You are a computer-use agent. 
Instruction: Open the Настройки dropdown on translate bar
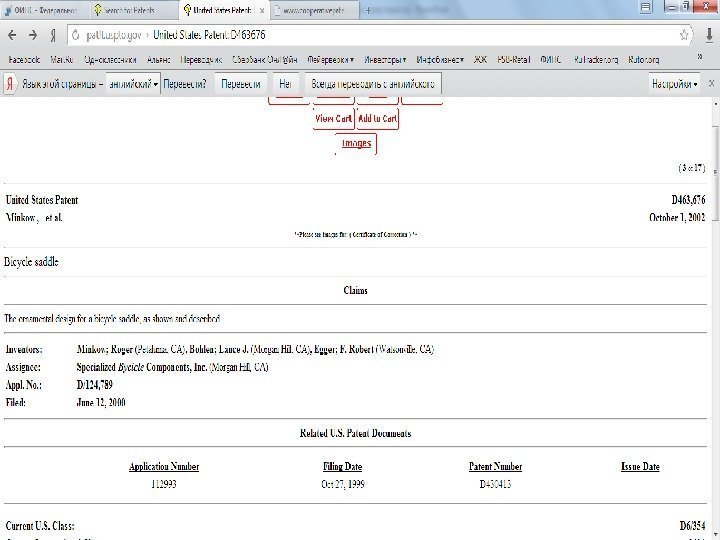point(674,84)
